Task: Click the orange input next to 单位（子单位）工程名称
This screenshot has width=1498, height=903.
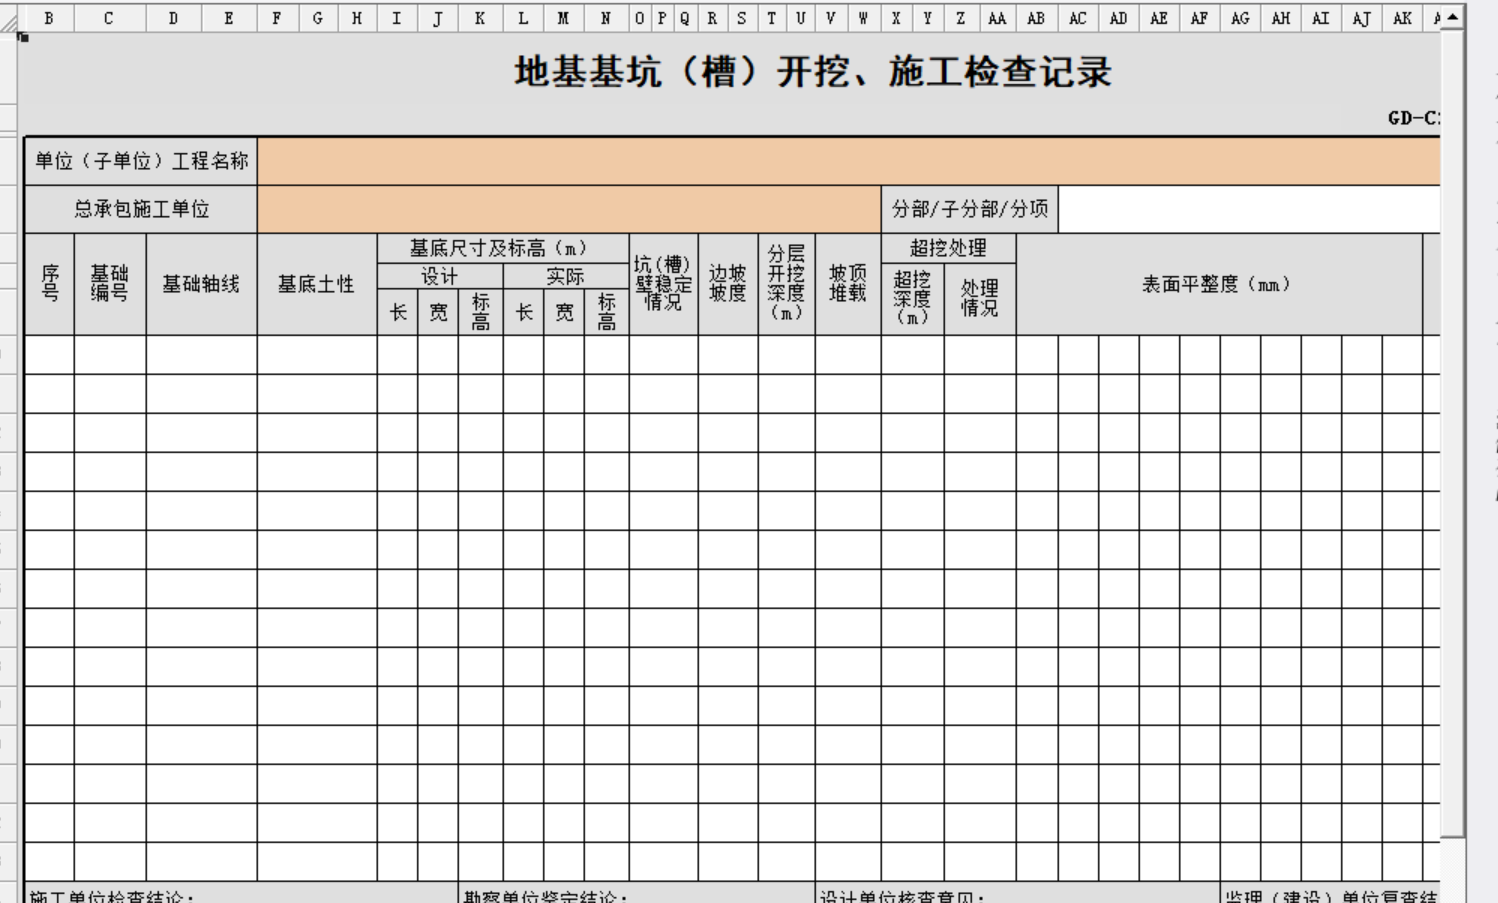Action: [848, 161]
